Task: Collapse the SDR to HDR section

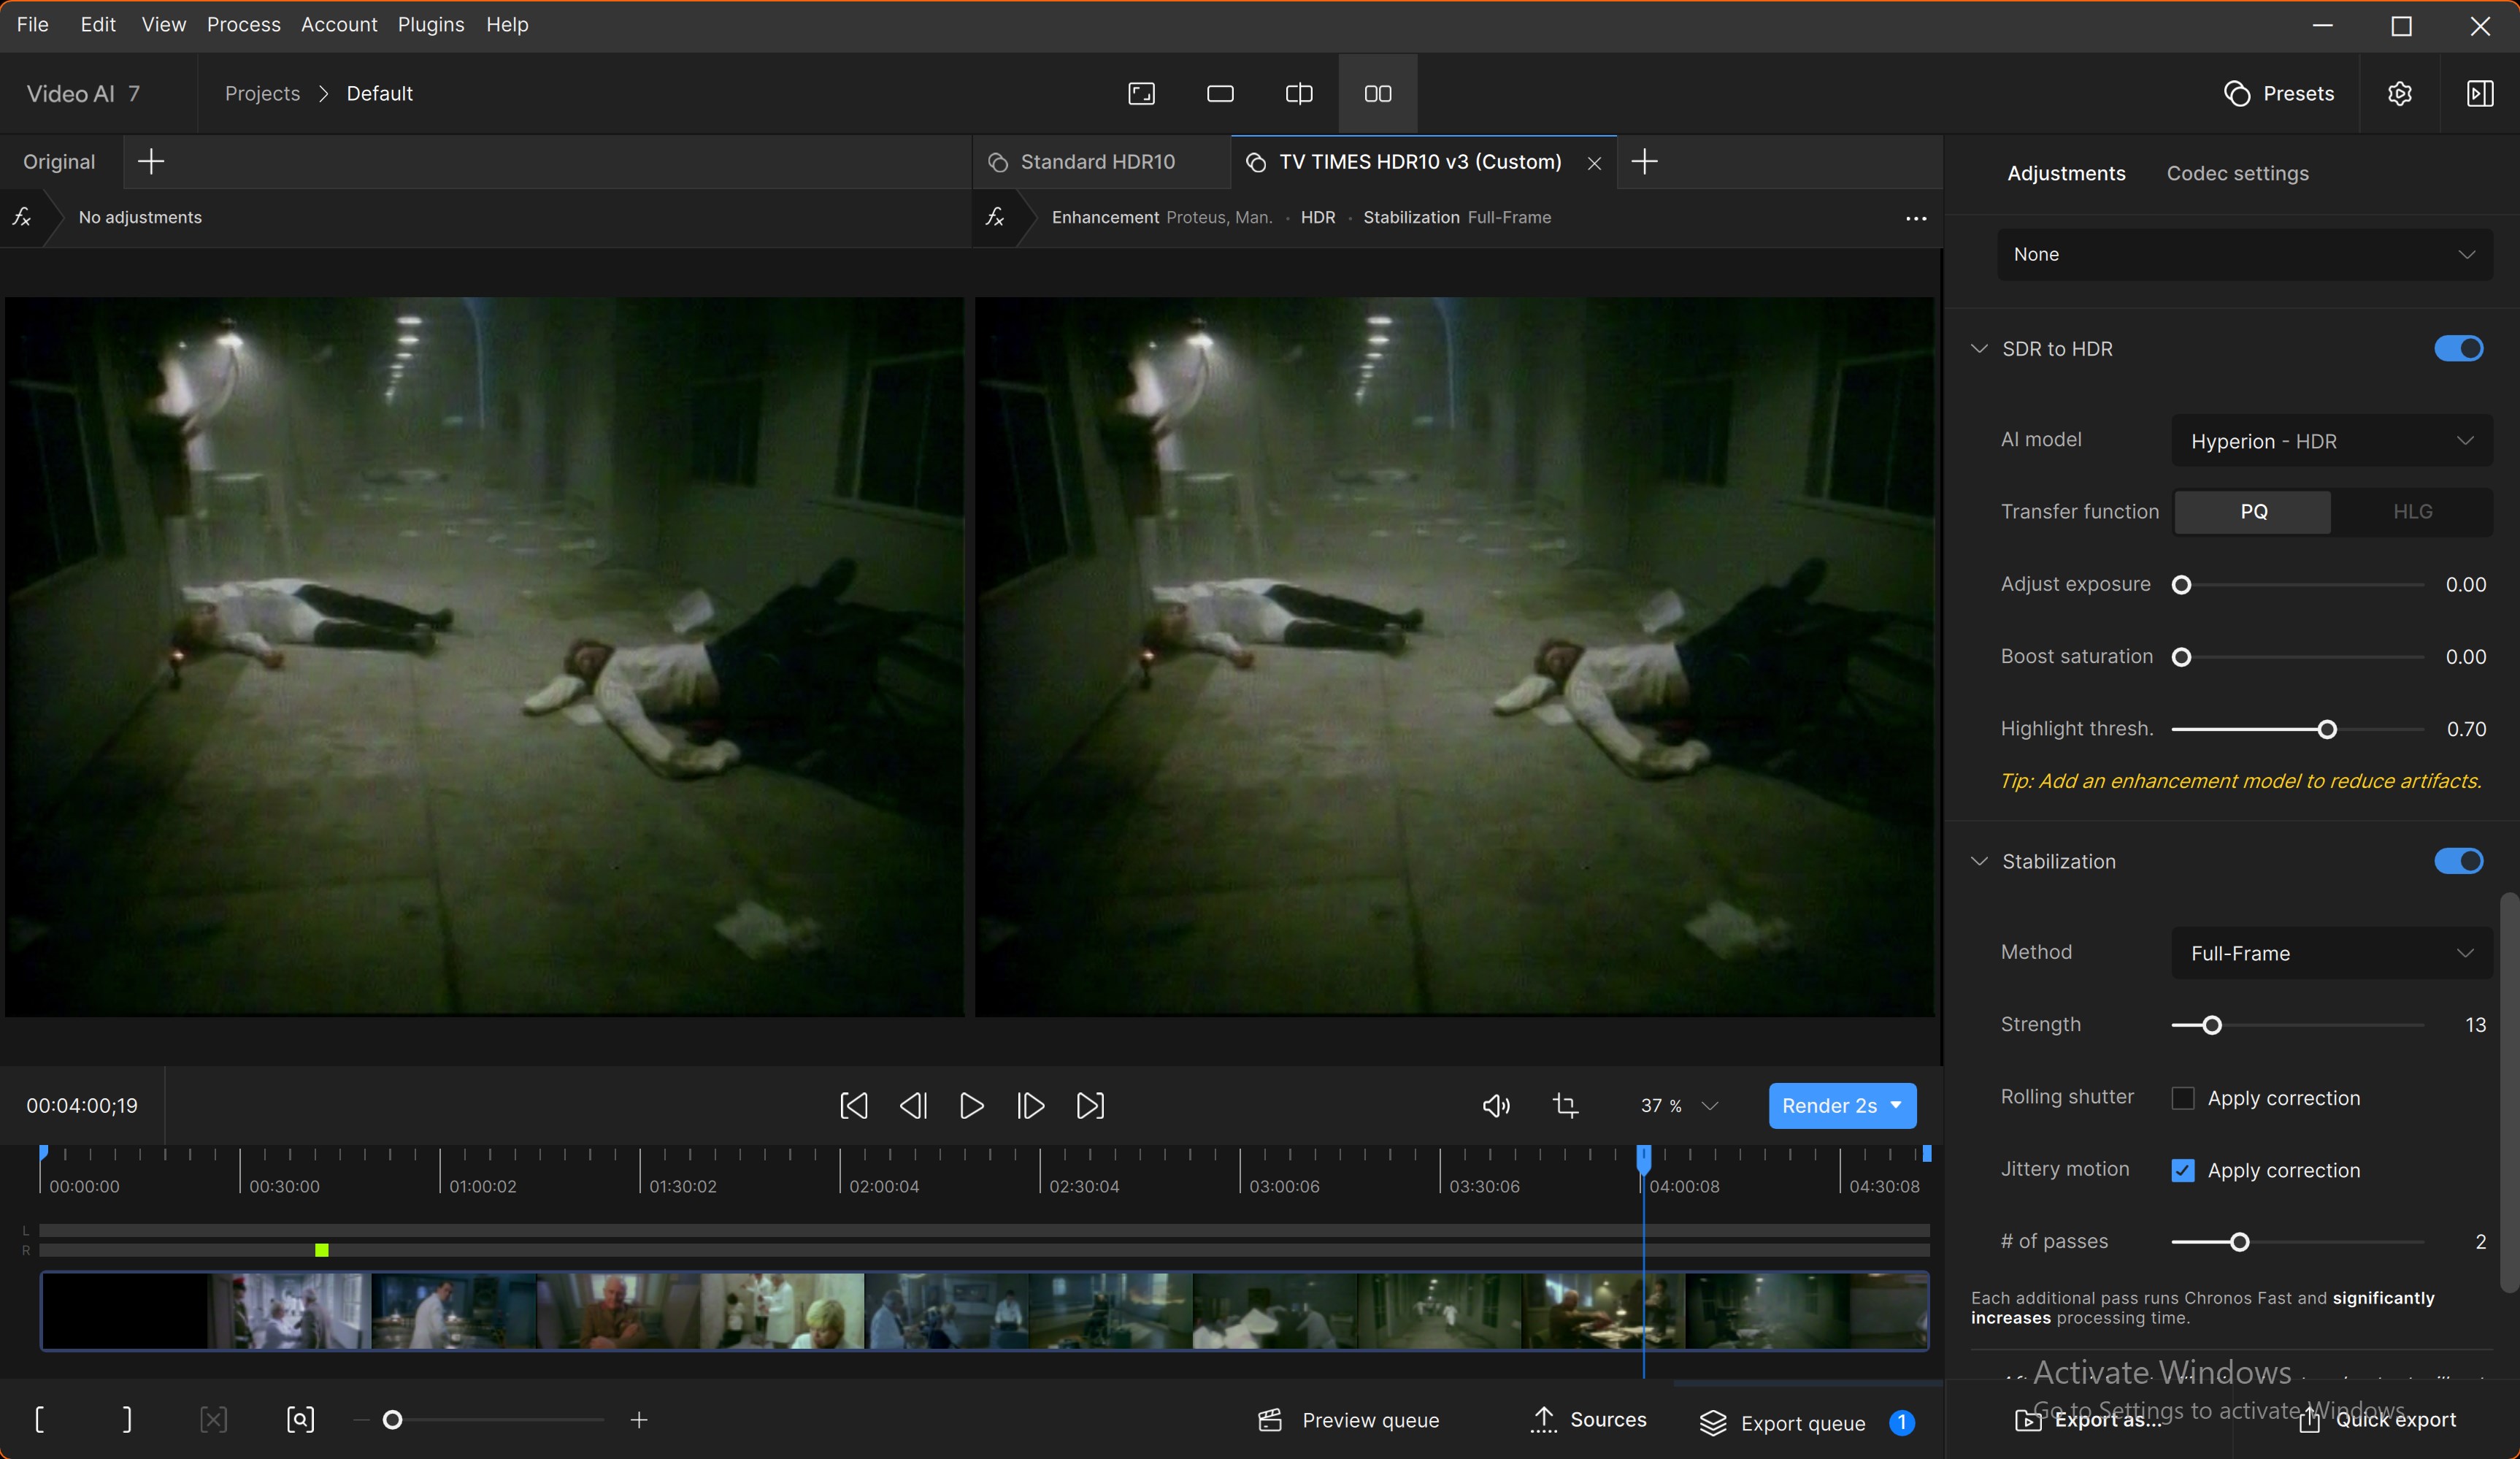Action: [1979, 348]
